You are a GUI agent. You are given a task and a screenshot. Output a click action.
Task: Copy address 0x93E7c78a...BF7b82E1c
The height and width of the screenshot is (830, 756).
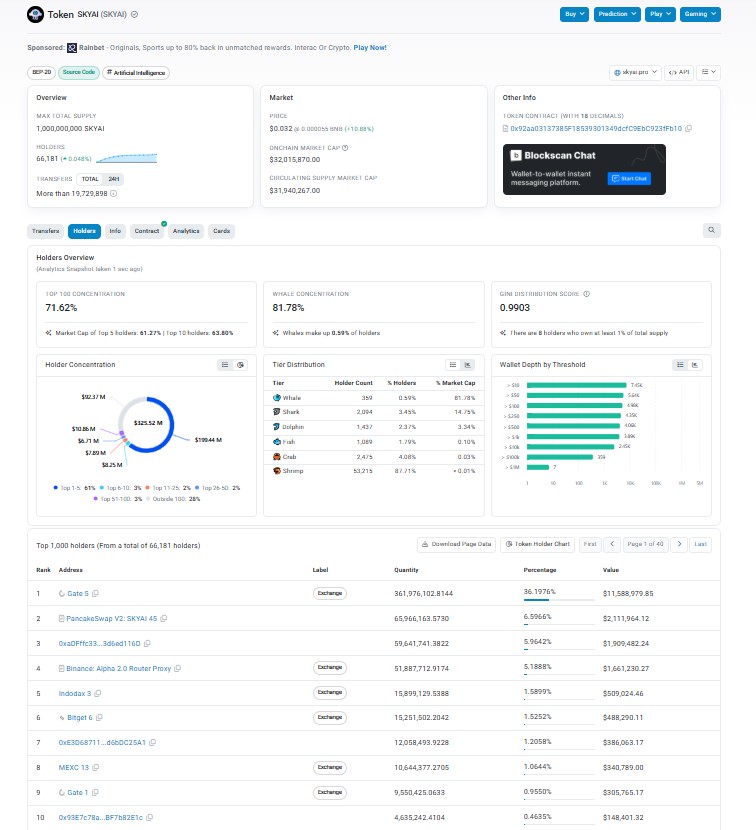point(149,817)
